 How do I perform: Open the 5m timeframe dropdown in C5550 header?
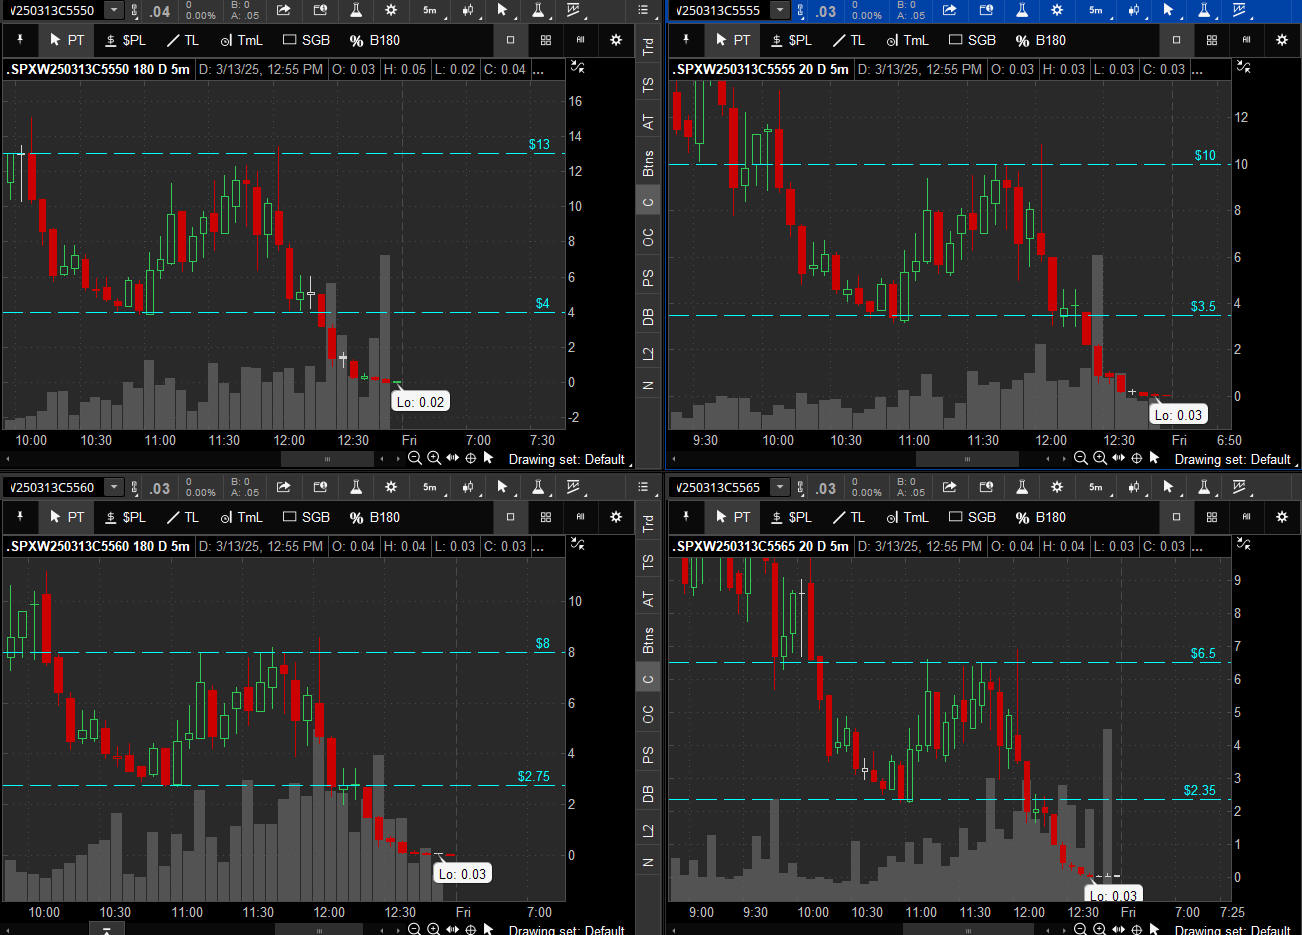430,10
